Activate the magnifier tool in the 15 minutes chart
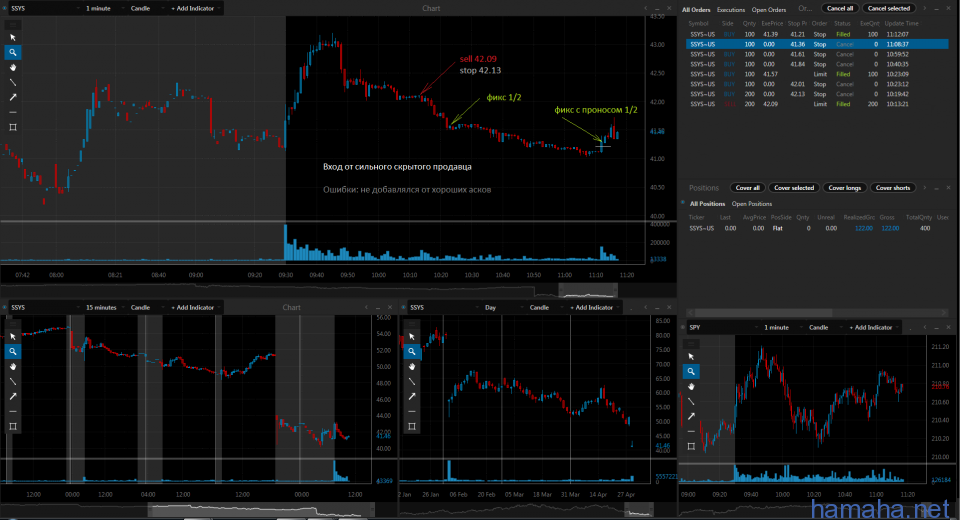 [x=13, y=352]
